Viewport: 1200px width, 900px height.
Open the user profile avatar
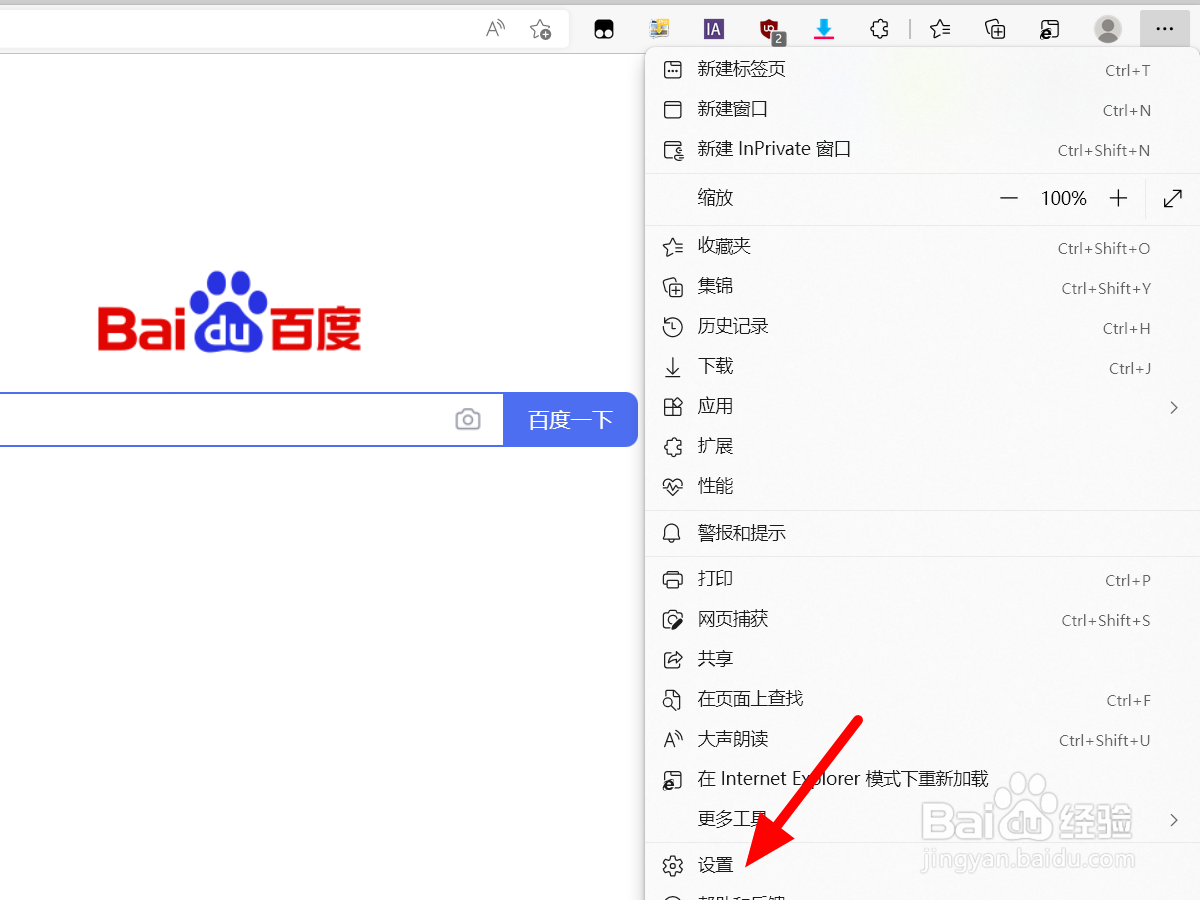(x=1108, y=29)
